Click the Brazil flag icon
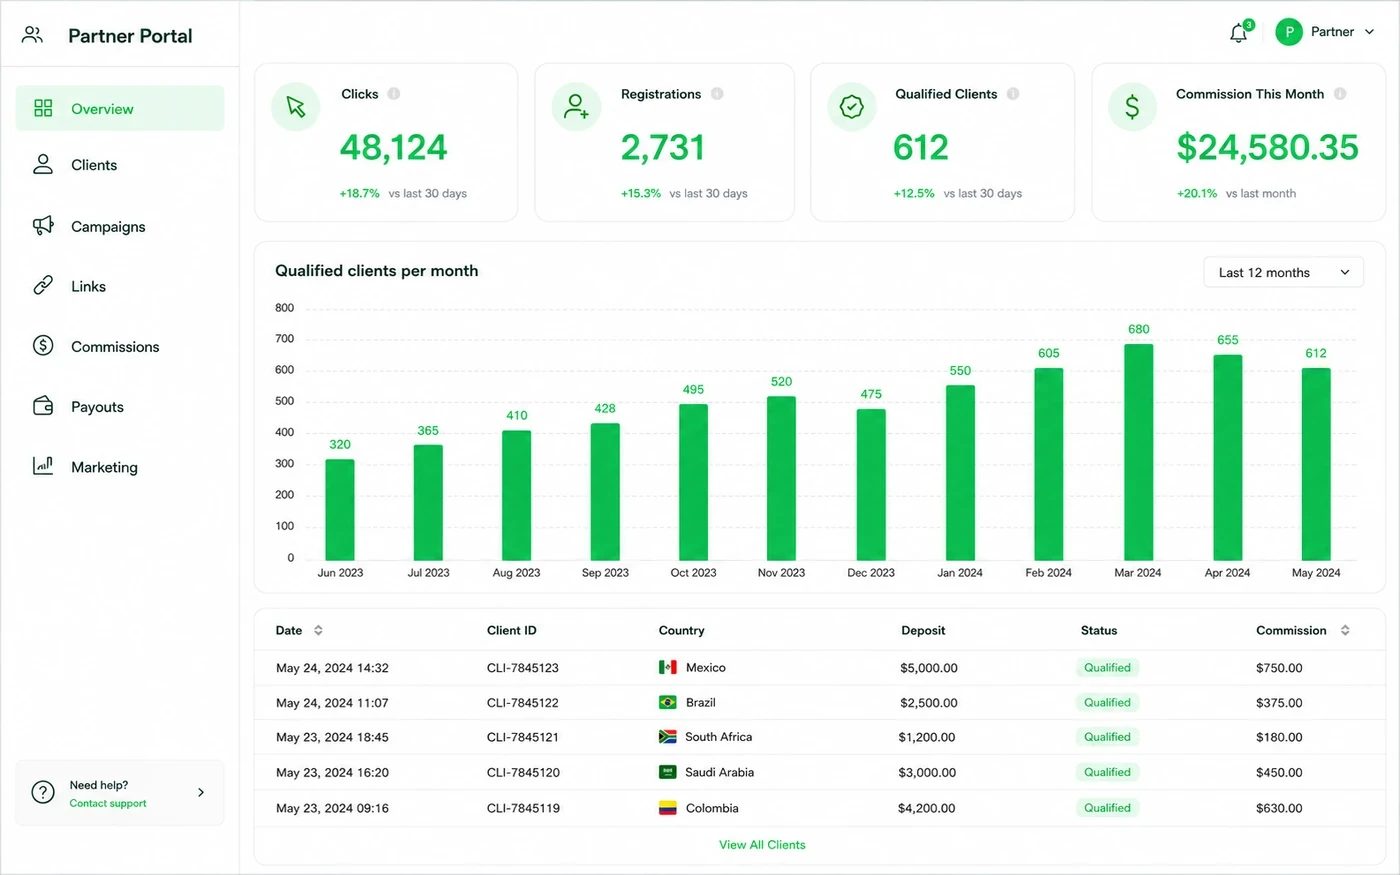Image resolution: width=1400 pixels, height=875 pixels. tap(667, 702)
